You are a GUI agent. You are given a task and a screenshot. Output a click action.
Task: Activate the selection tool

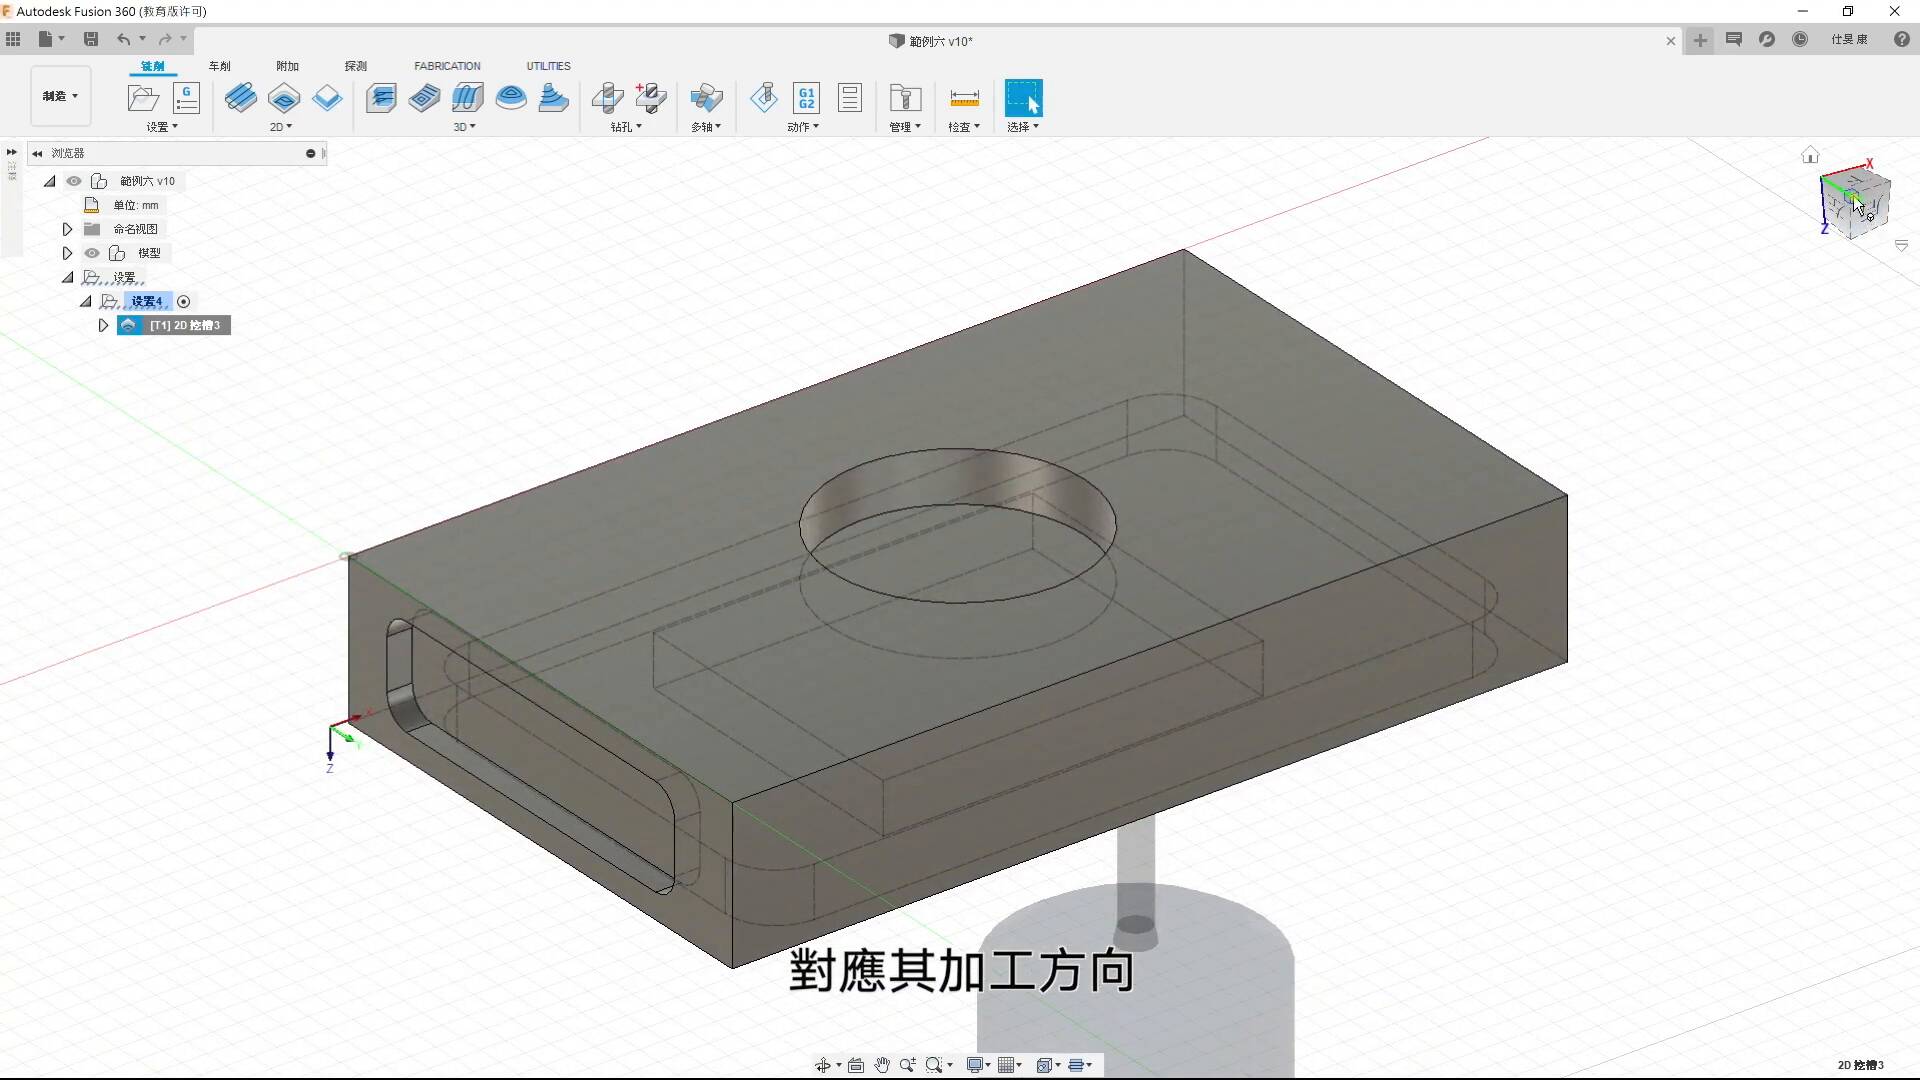(x=1023, y=98)
